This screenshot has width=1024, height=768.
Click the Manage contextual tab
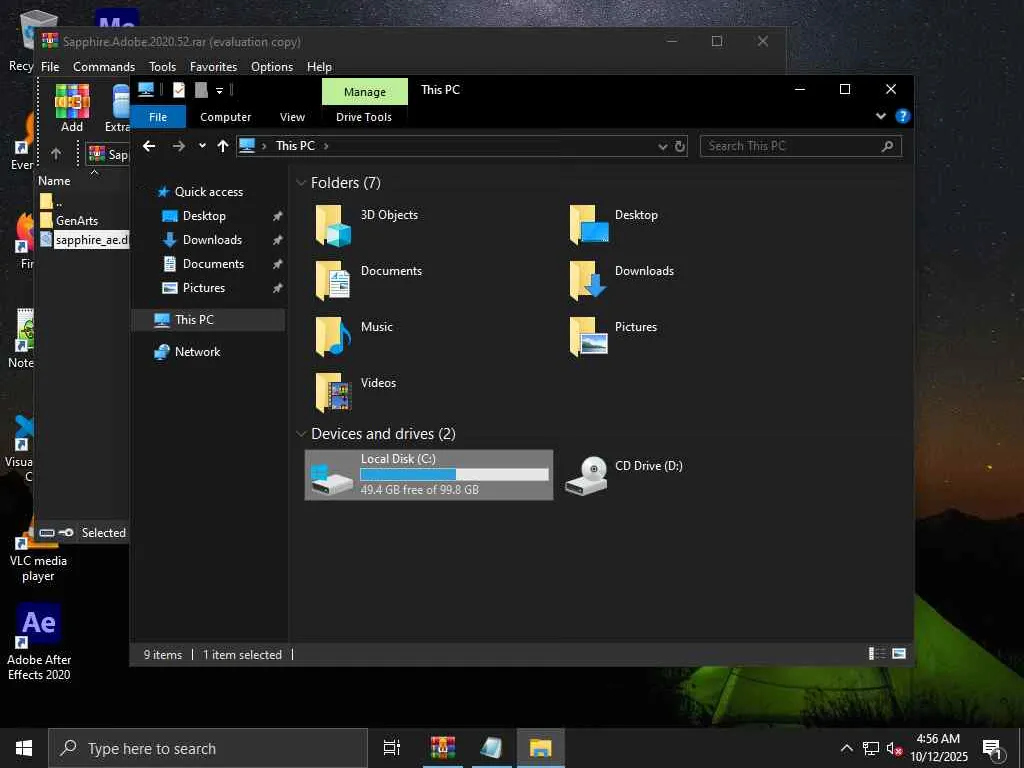click(x=364, y=92)
